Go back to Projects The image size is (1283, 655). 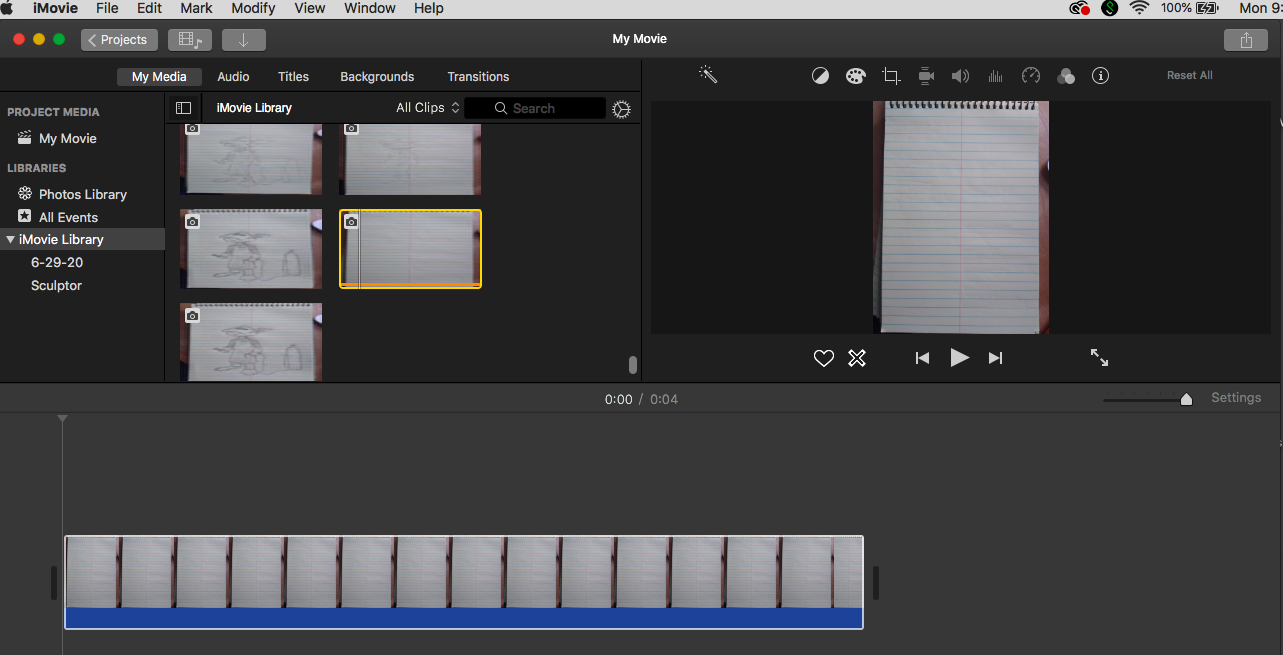[119, 40]
